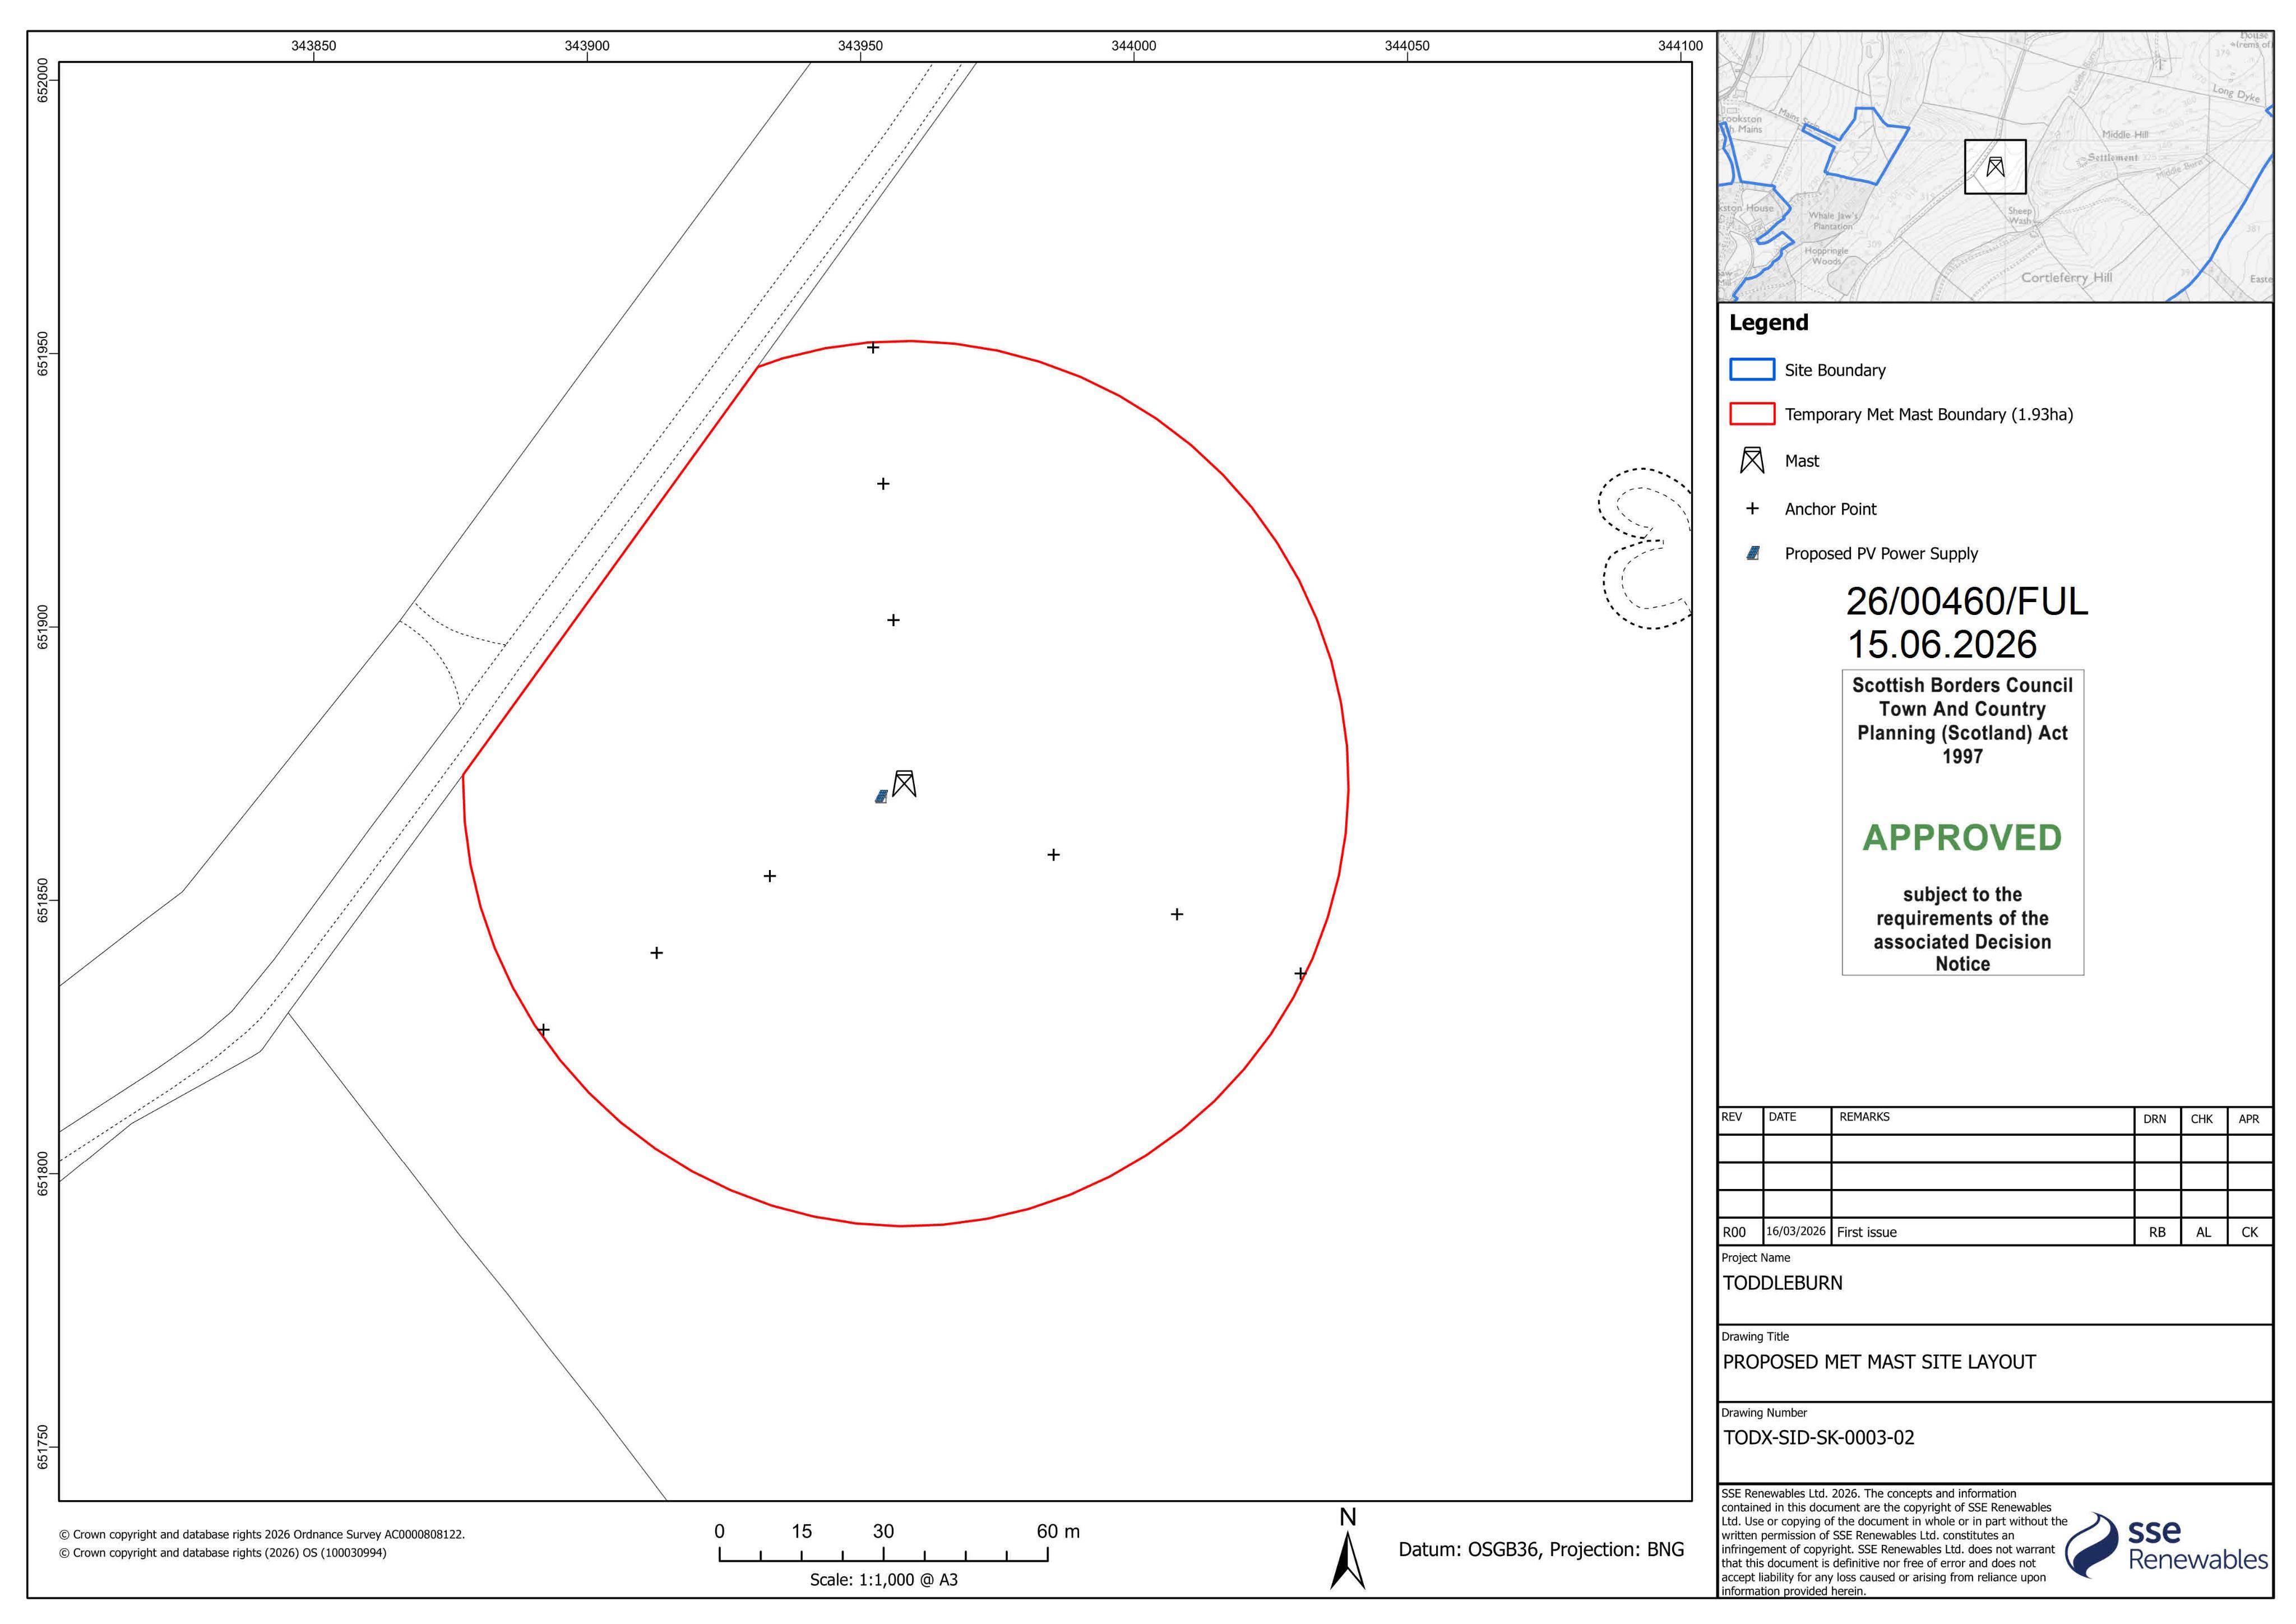The image size is (2296, 1624).
Task: Click the SSE Renewables logo
Action: point(2166,1545)
